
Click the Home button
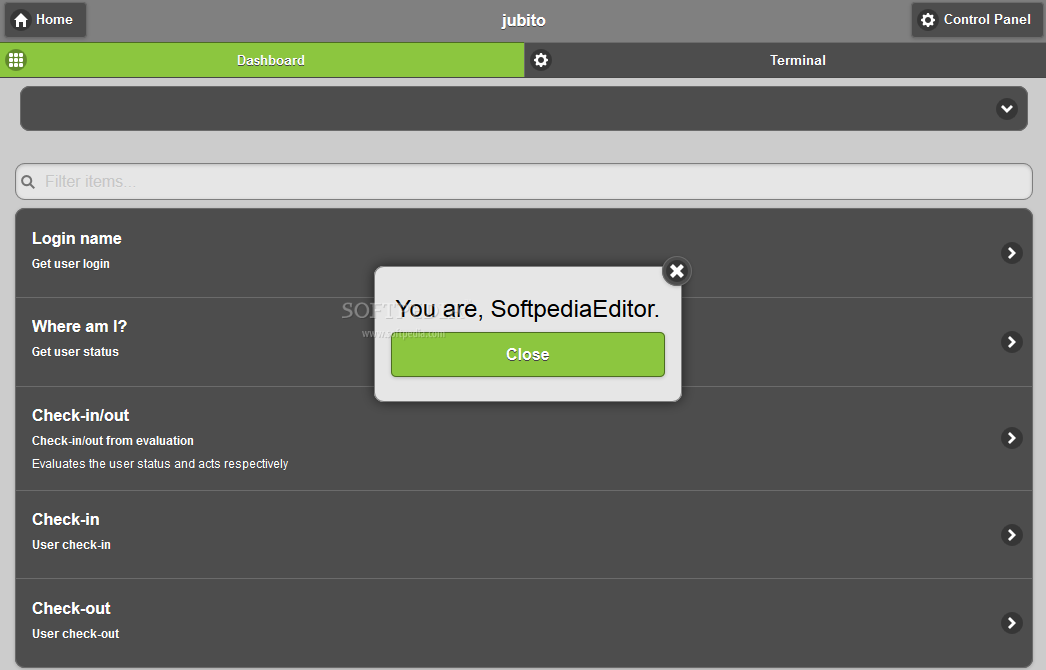click(45, 20)
